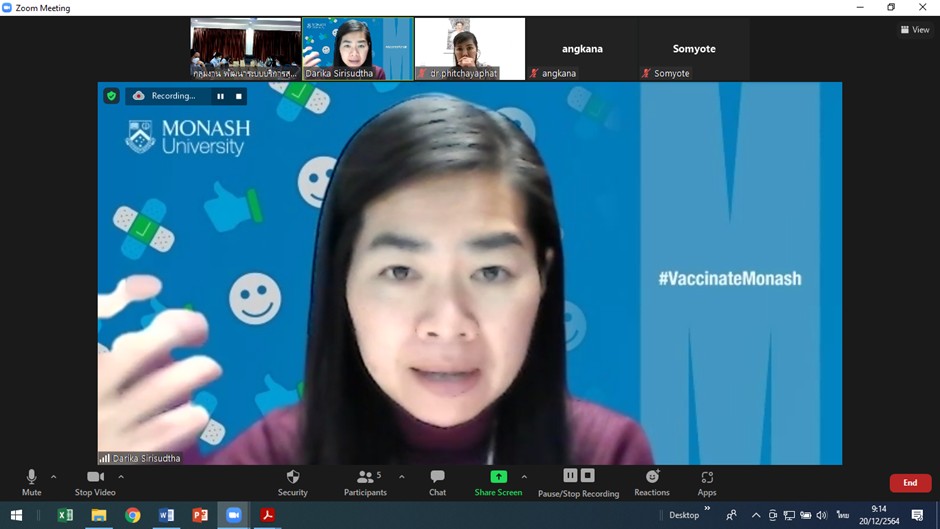Open Windows notification center

(917, 515)
